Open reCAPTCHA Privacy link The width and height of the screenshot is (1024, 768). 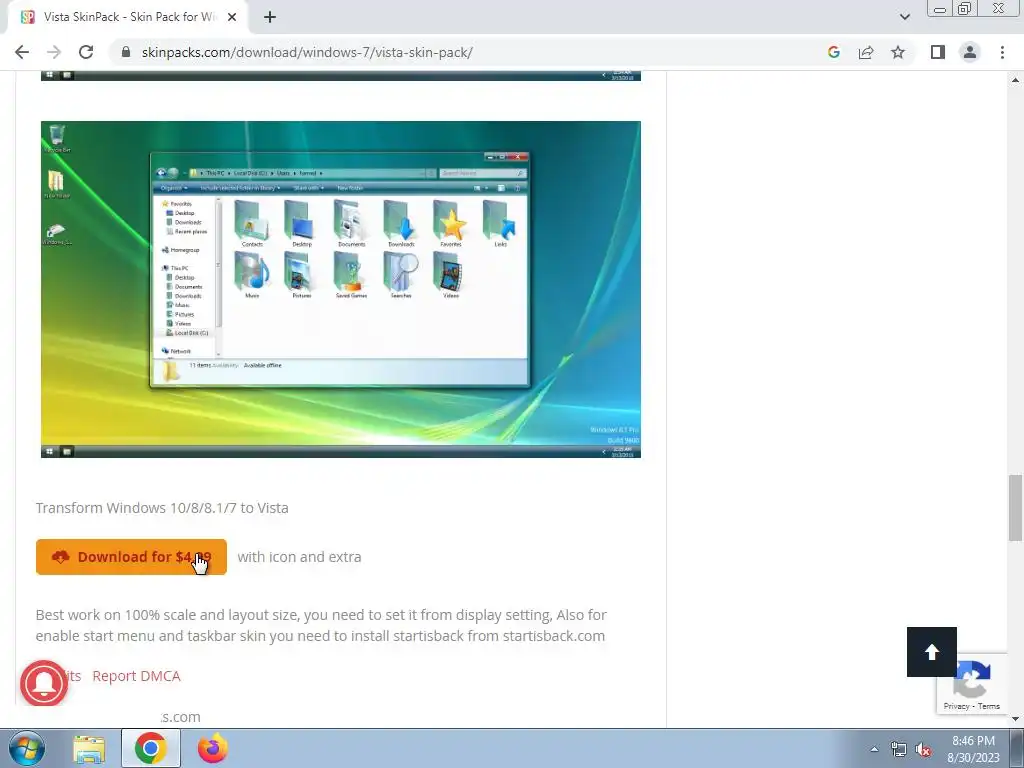coord(956,706)
